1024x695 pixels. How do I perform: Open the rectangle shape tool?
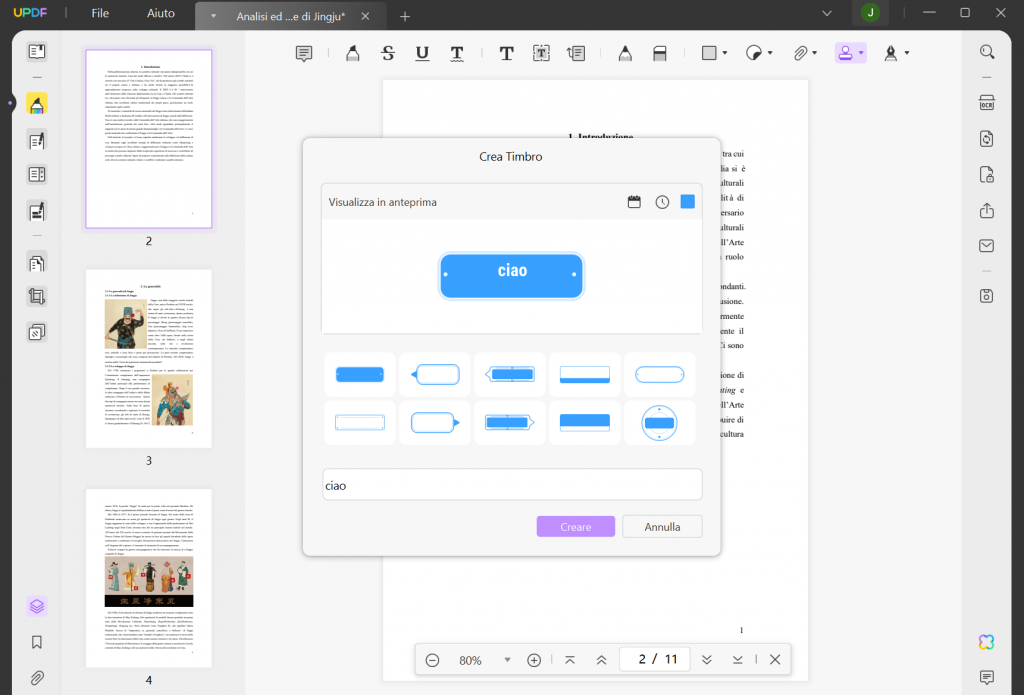[x=709, y=53]
